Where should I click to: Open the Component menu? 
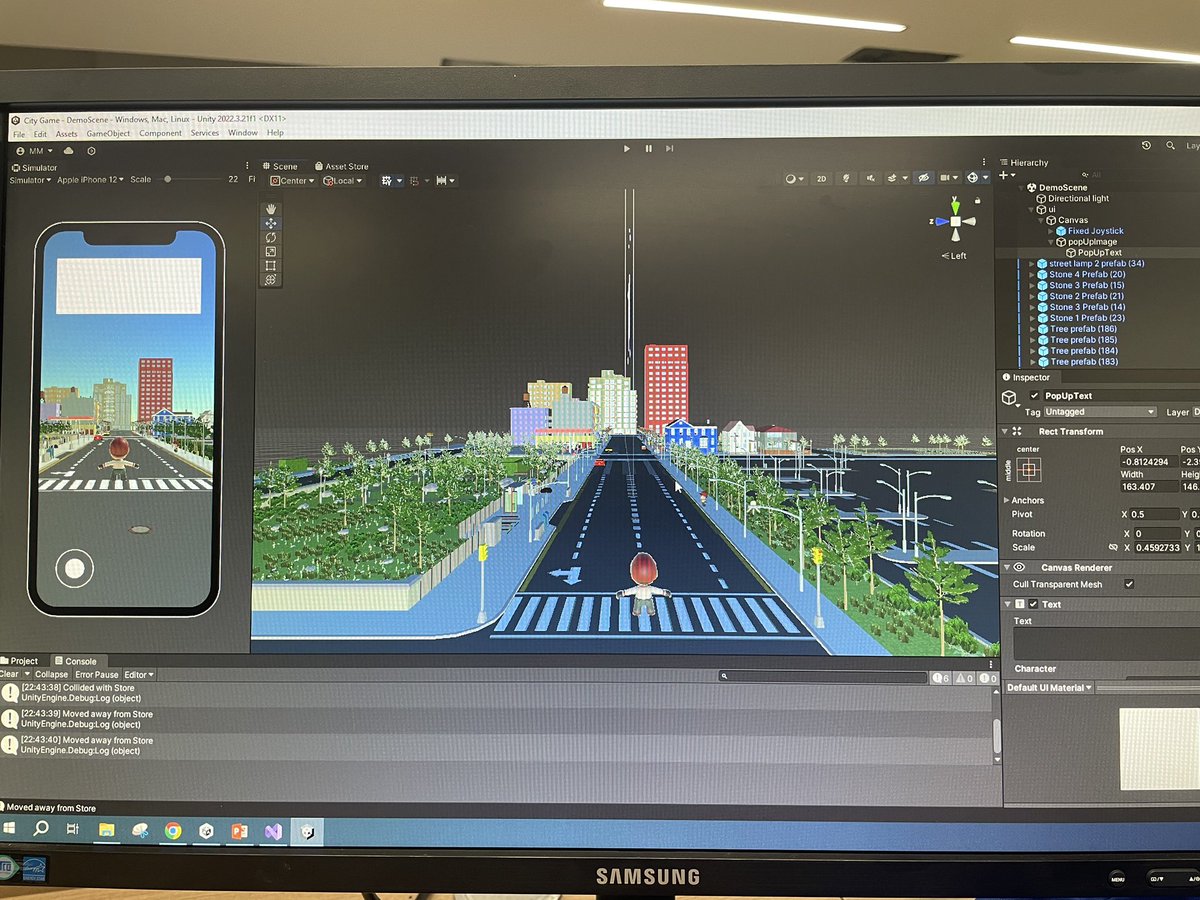pyautogui.click(x=160, y=133)
